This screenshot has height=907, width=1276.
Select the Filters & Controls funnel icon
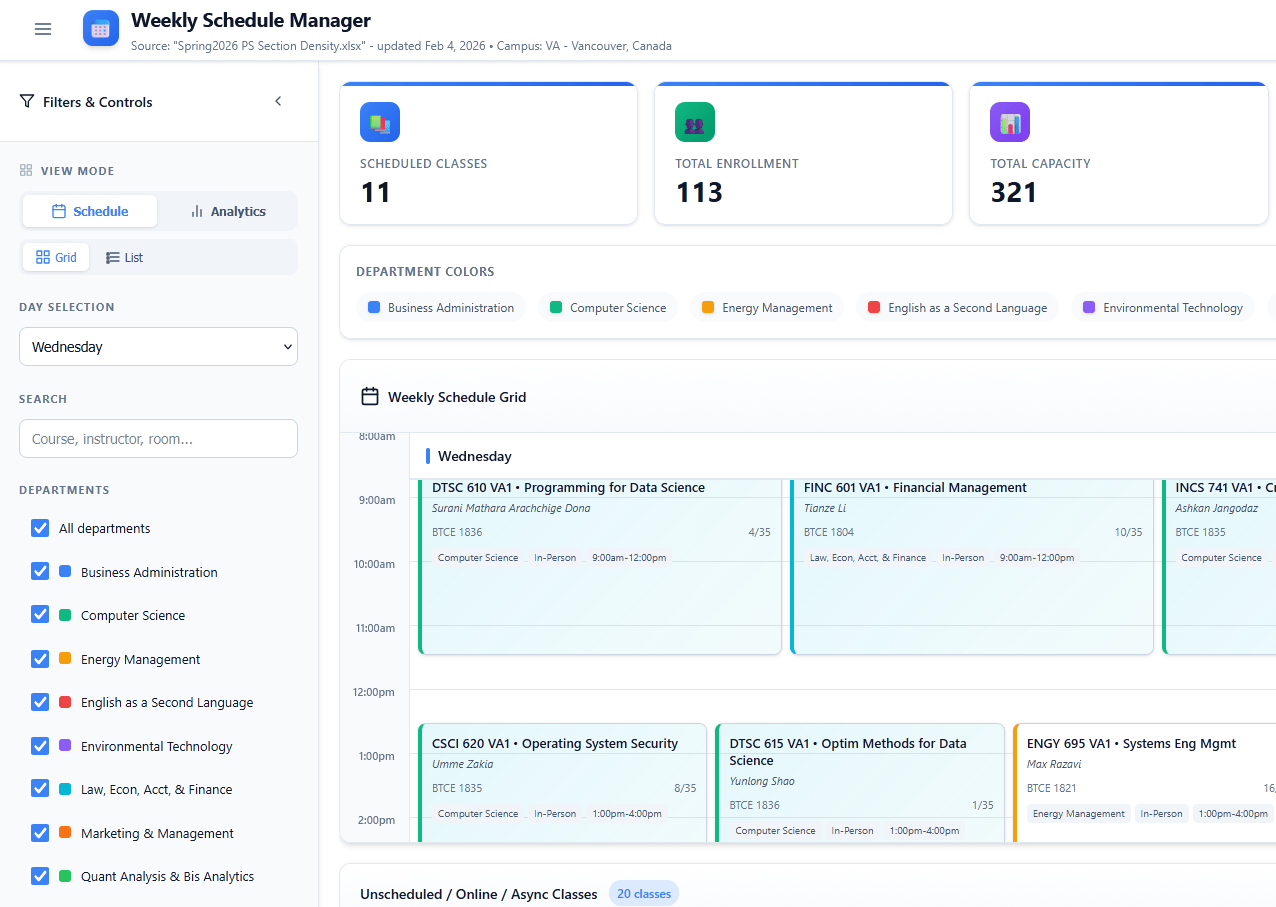pos(25,101)
